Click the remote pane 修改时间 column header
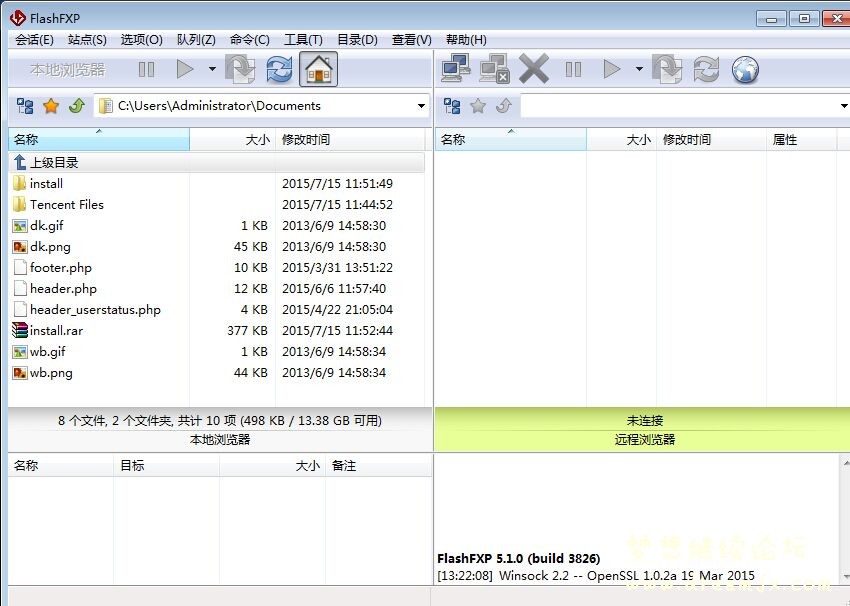Viewport: 850px width, 606px height. coord(711,139)
